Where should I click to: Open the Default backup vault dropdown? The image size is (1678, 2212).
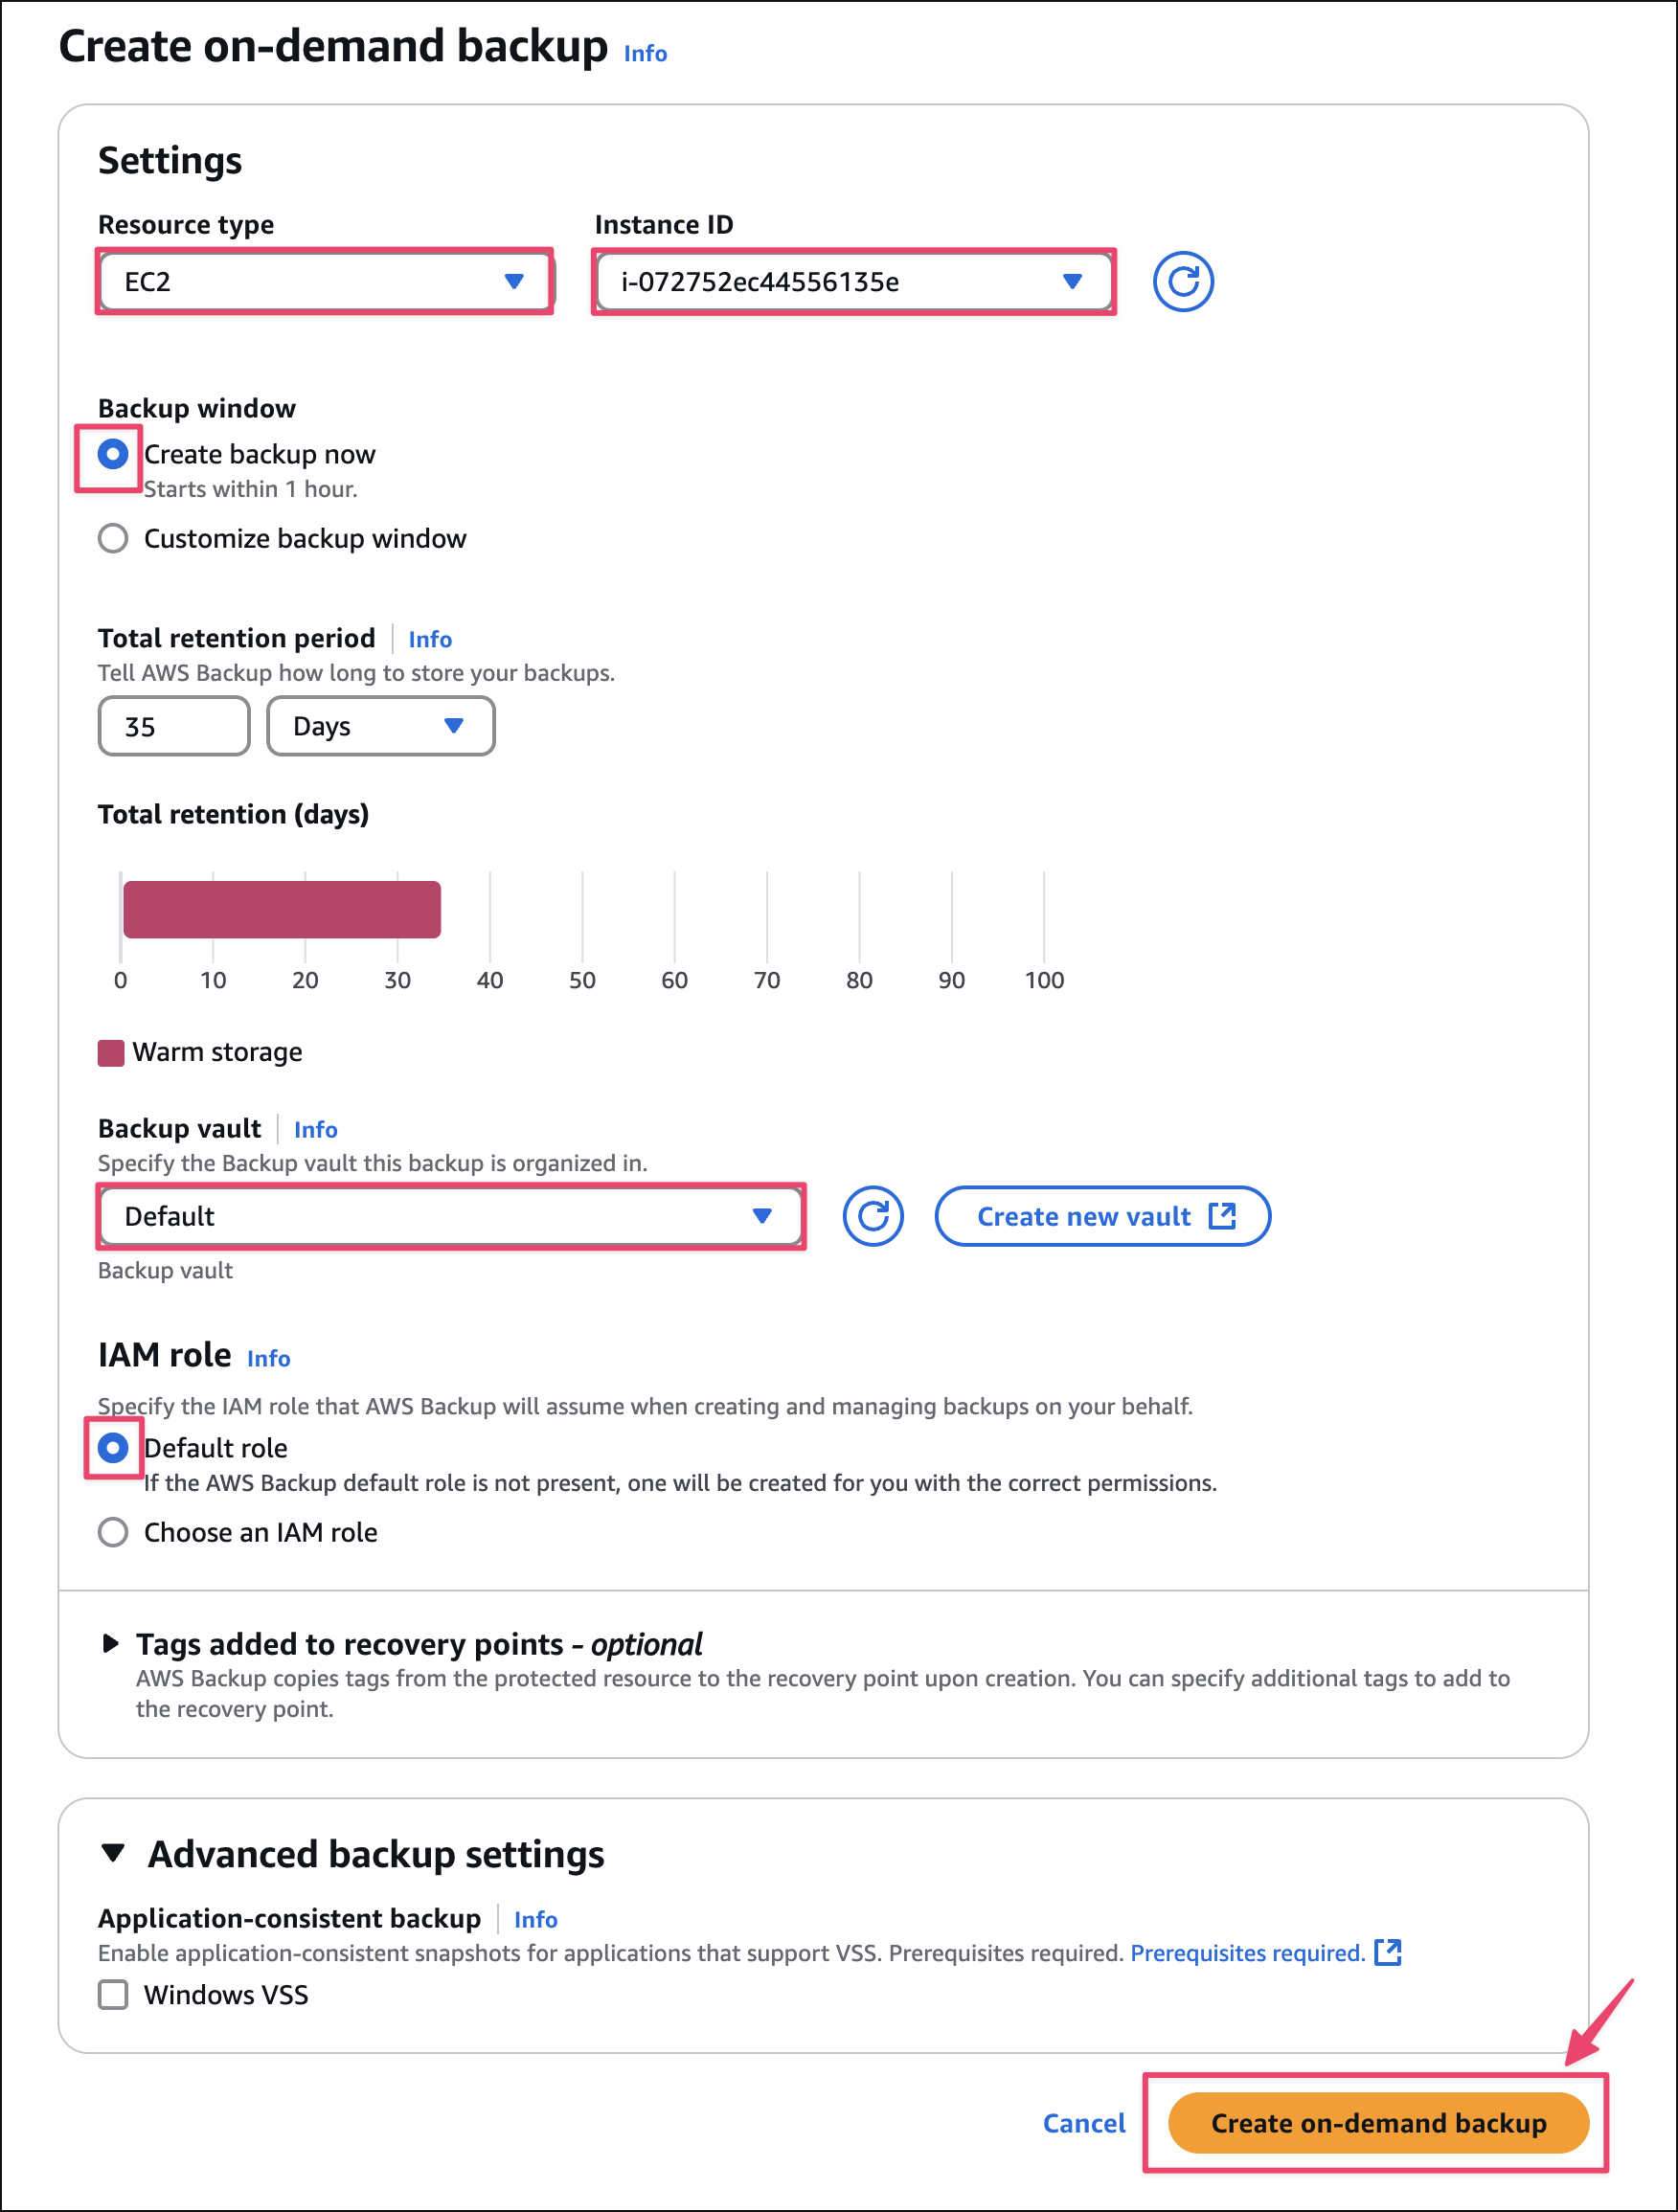point(450,1216)
